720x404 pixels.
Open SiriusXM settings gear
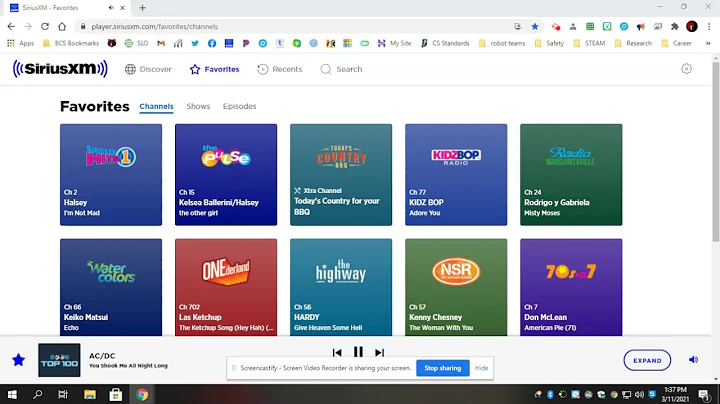pos(686,69)
